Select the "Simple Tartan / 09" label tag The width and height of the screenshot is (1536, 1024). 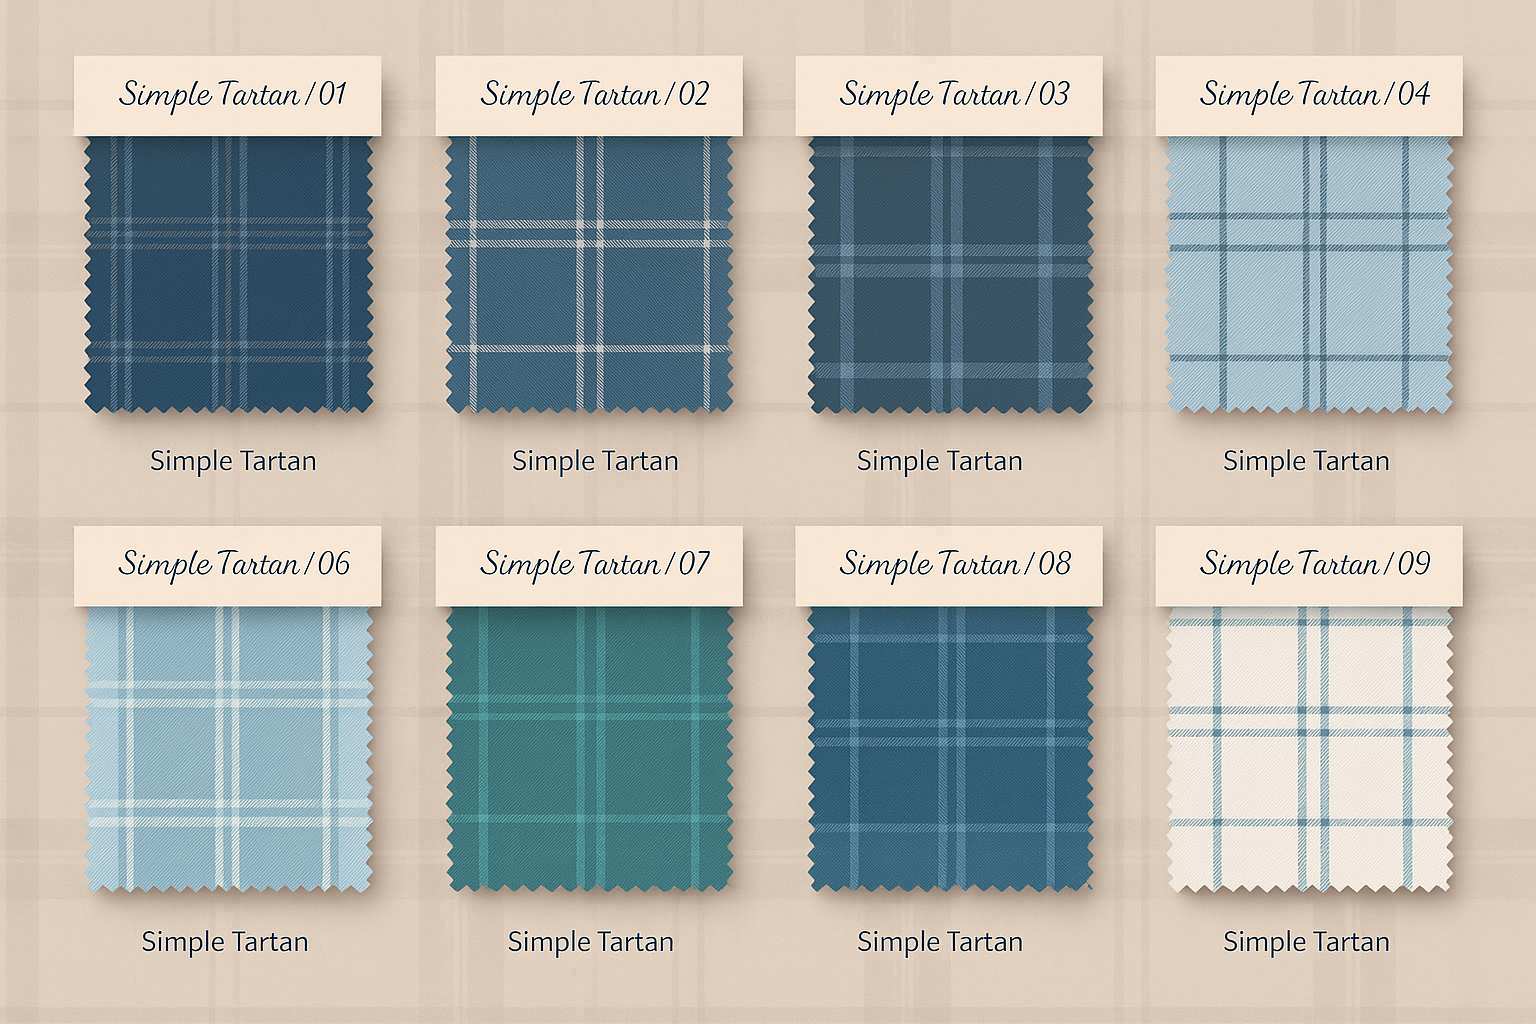[x=1309, y=565]
